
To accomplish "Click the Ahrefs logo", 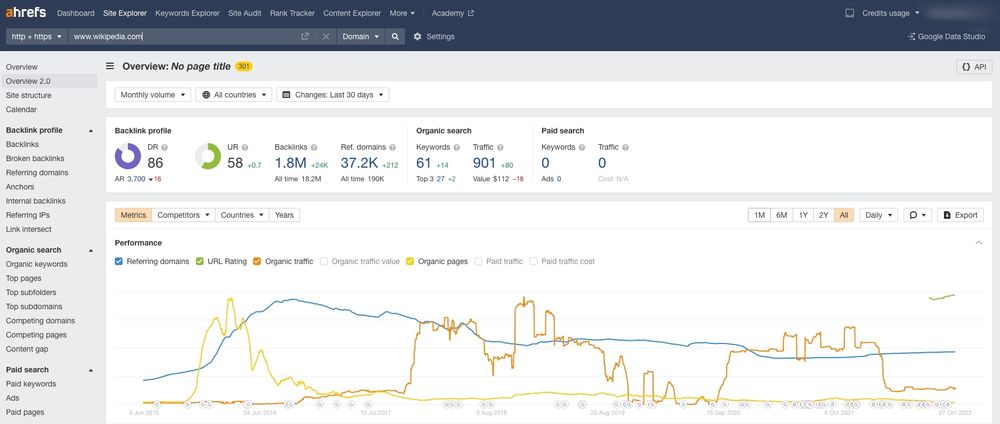I will (x=28, y=13).
